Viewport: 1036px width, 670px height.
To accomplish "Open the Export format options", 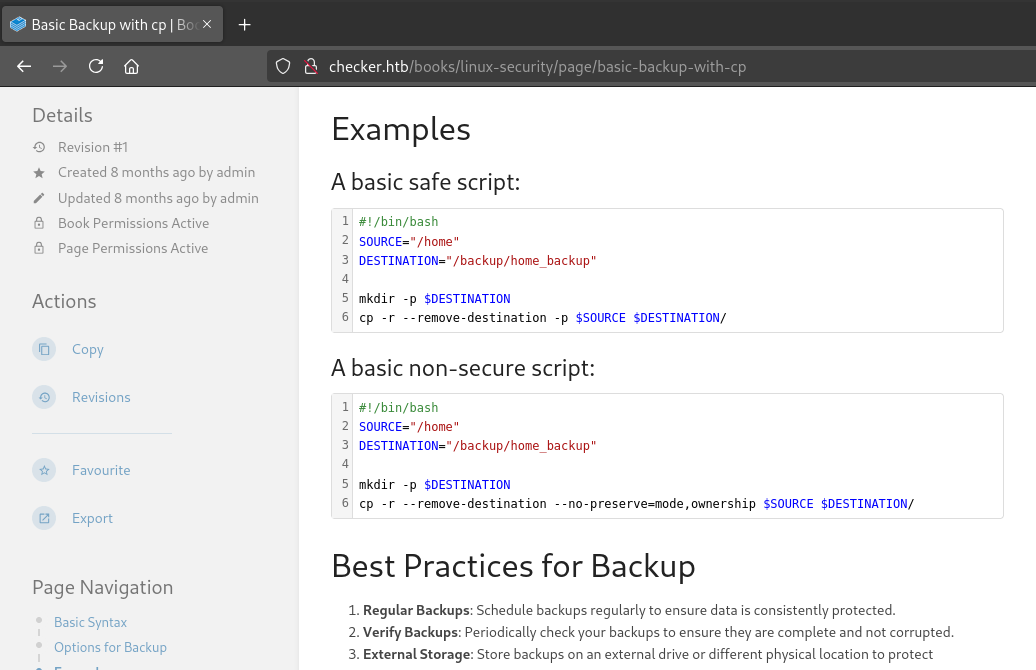I will click(92, 518).
